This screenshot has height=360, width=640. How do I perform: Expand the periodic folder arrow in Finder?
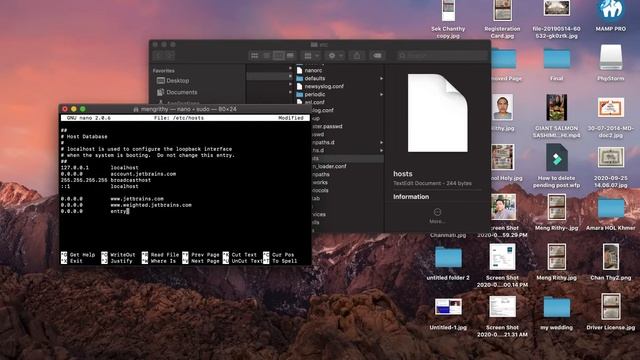coord(381,94)
